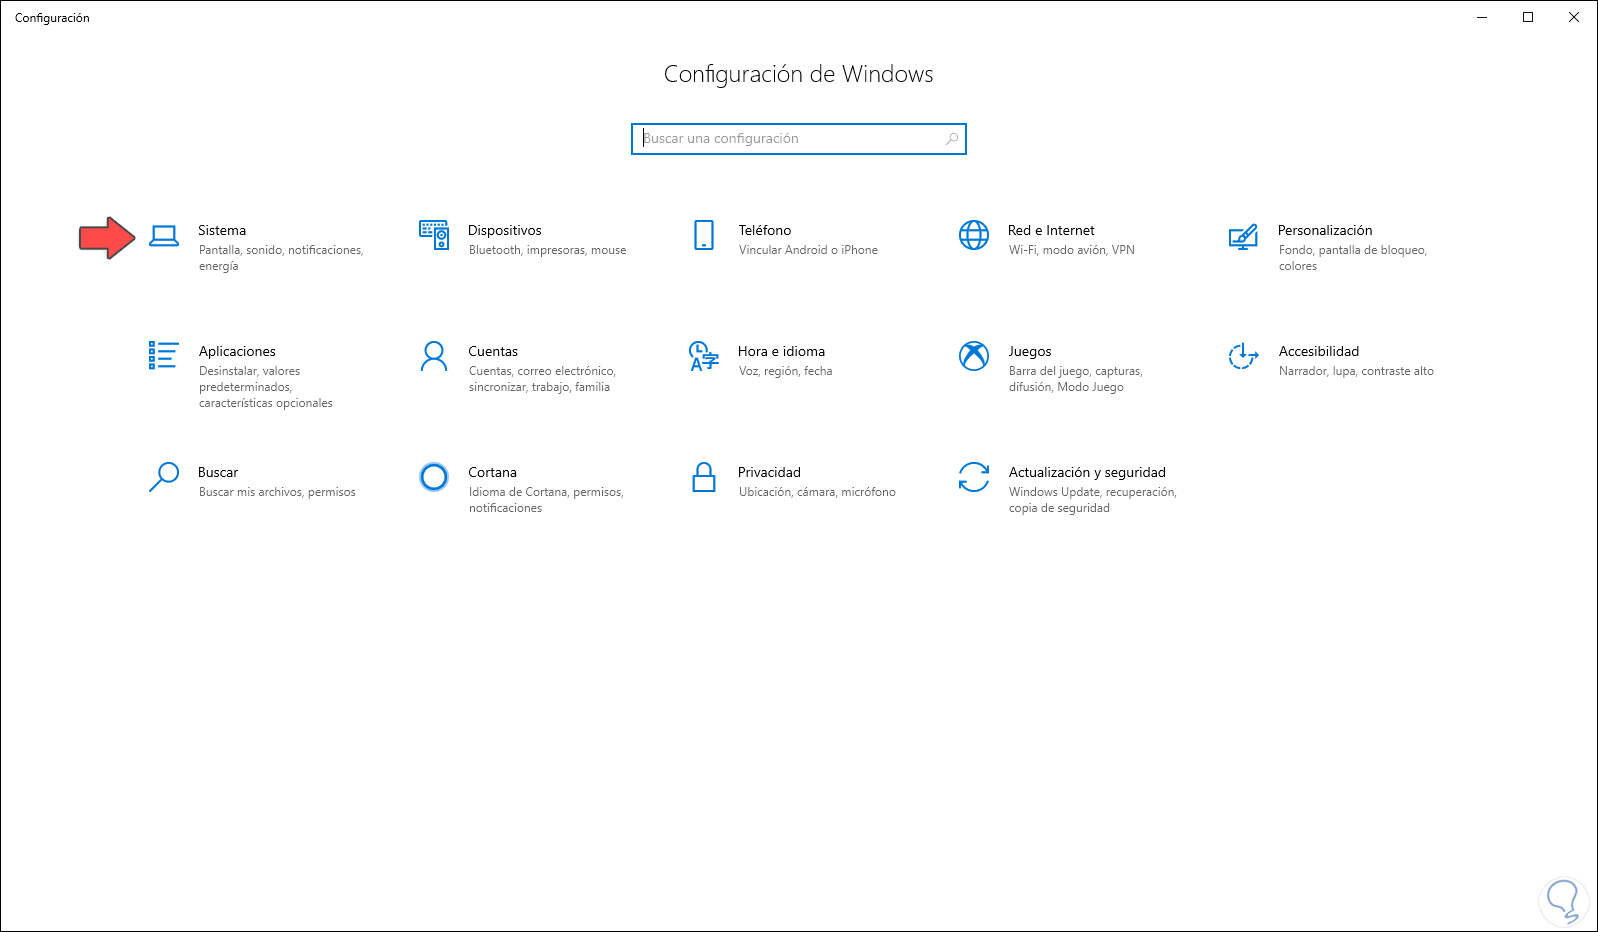The image size is (1598, 932).
Task: Click "Buscar mis archivos, permisos" text
Action: 277,492
